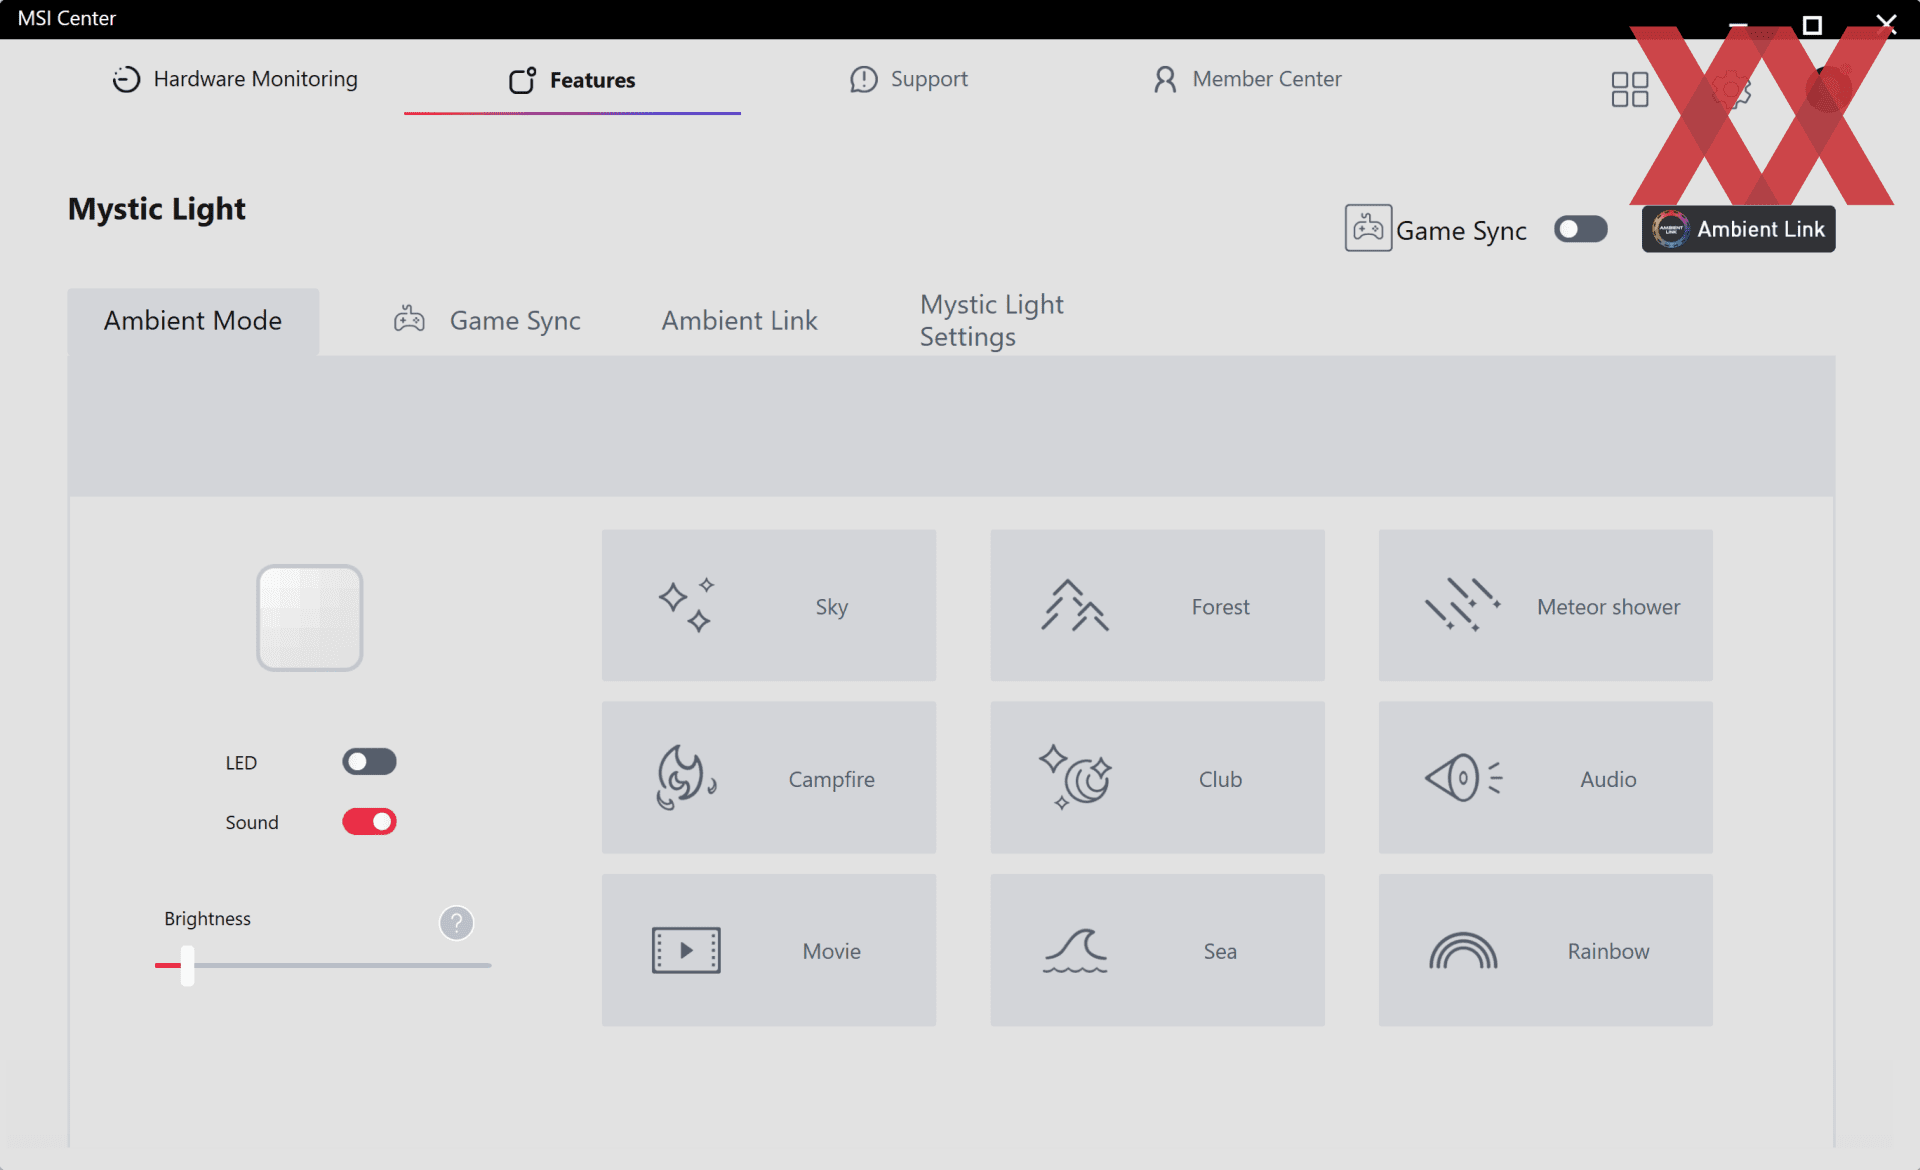The width and height of the screenshot is (1920, 1170).
Task: Switch to the Features tab
Action: point(572,80)
